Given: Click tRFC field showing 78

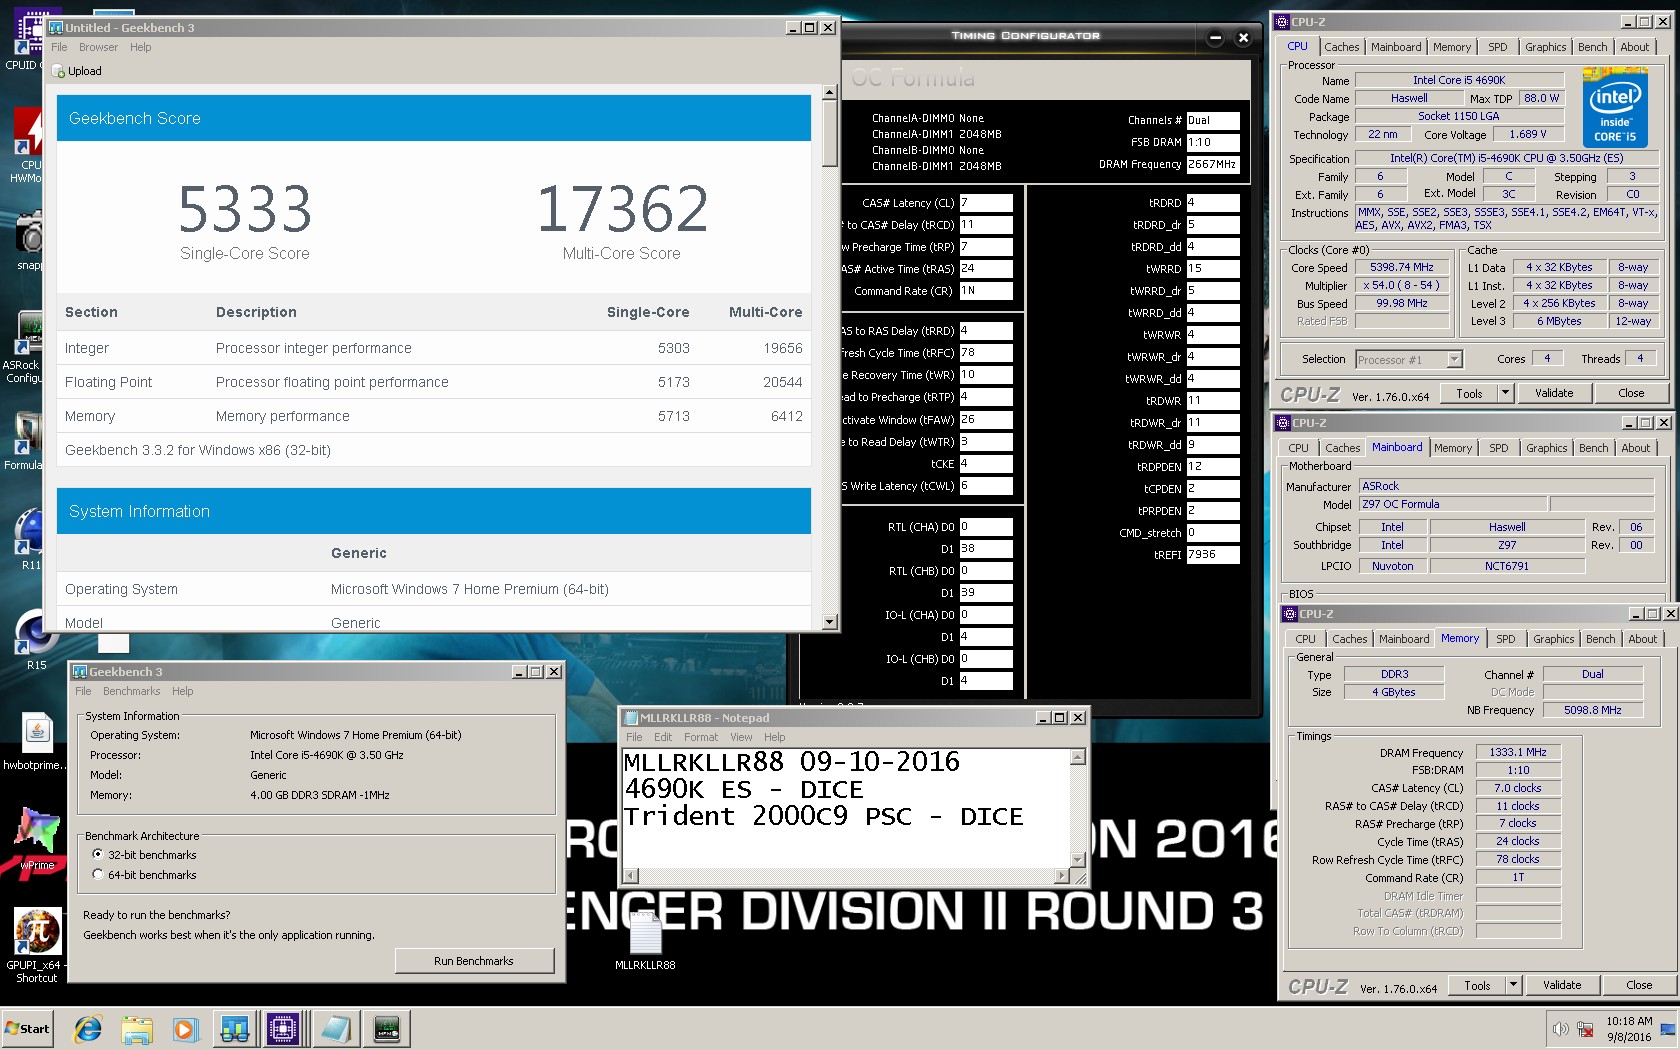Looking at the screenshot, I should [986, 353].
